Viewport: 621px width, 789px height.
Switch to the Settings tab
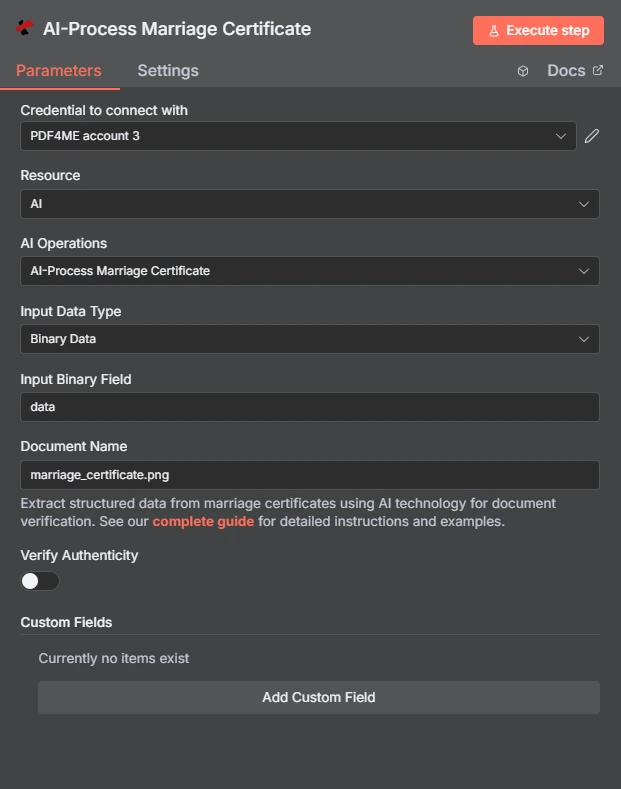pos(168,70)
